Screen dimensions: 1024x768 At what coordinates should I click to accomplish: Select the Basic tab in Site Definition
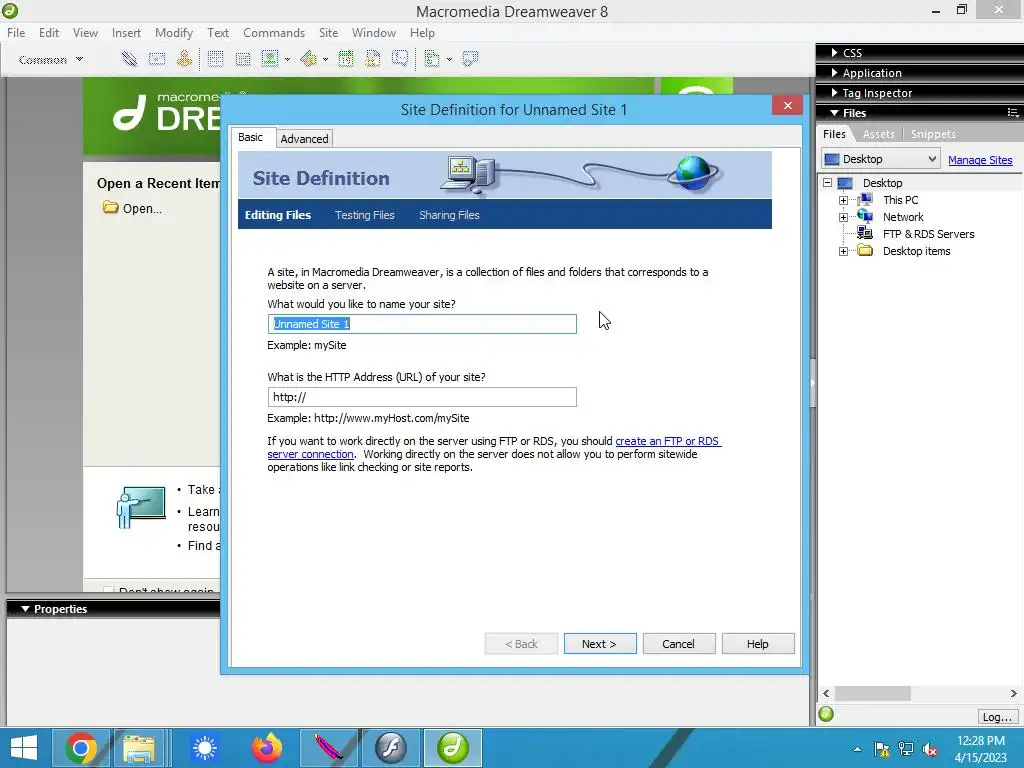point(251,137)
